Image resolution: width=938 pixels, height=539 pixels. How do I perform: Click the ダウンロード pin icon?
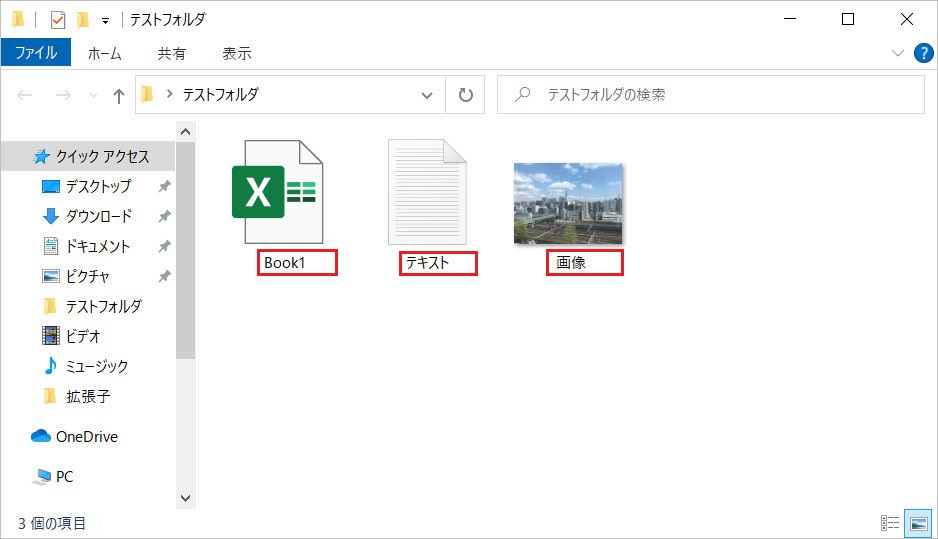[x=164, y=217]
